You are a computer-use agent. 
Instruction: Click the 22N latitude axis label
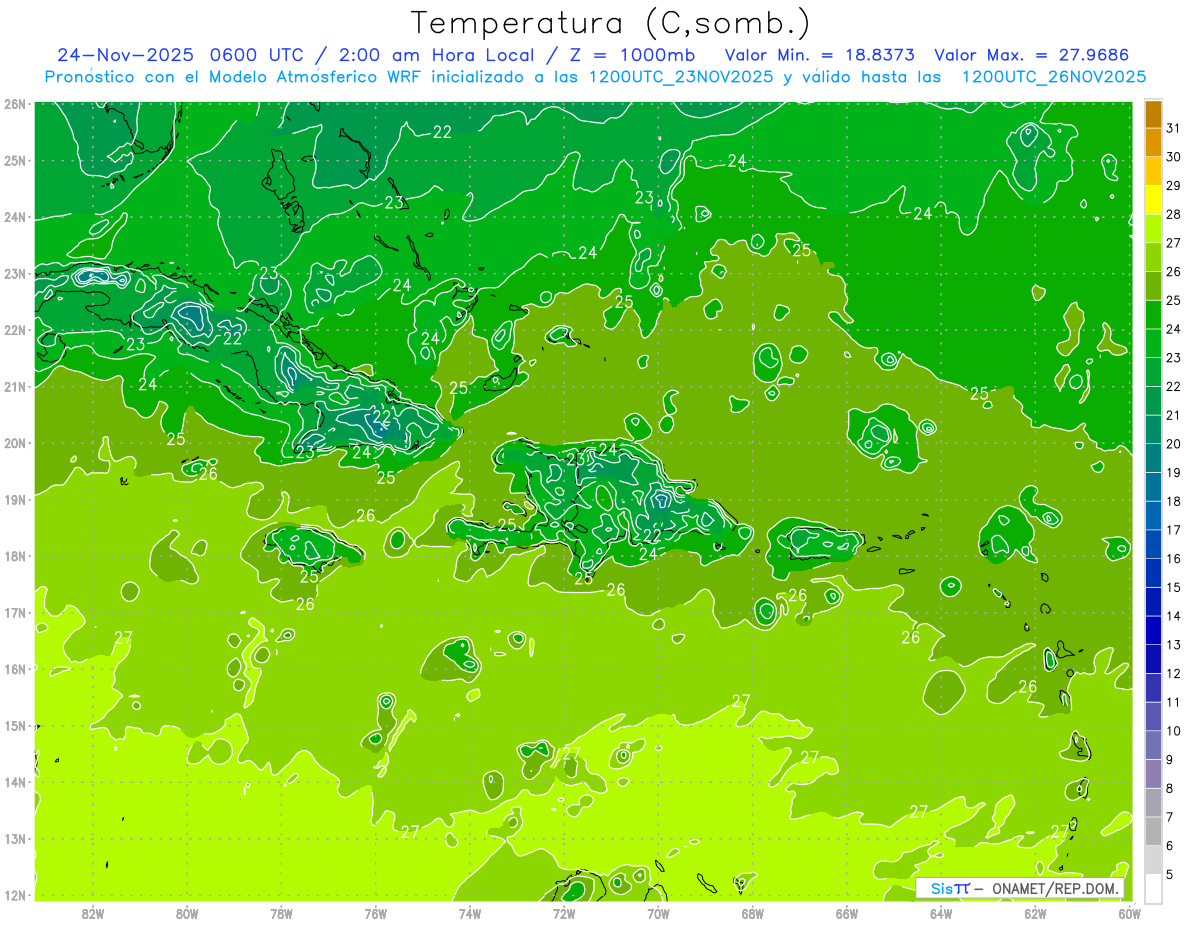[x=15, y=330]
